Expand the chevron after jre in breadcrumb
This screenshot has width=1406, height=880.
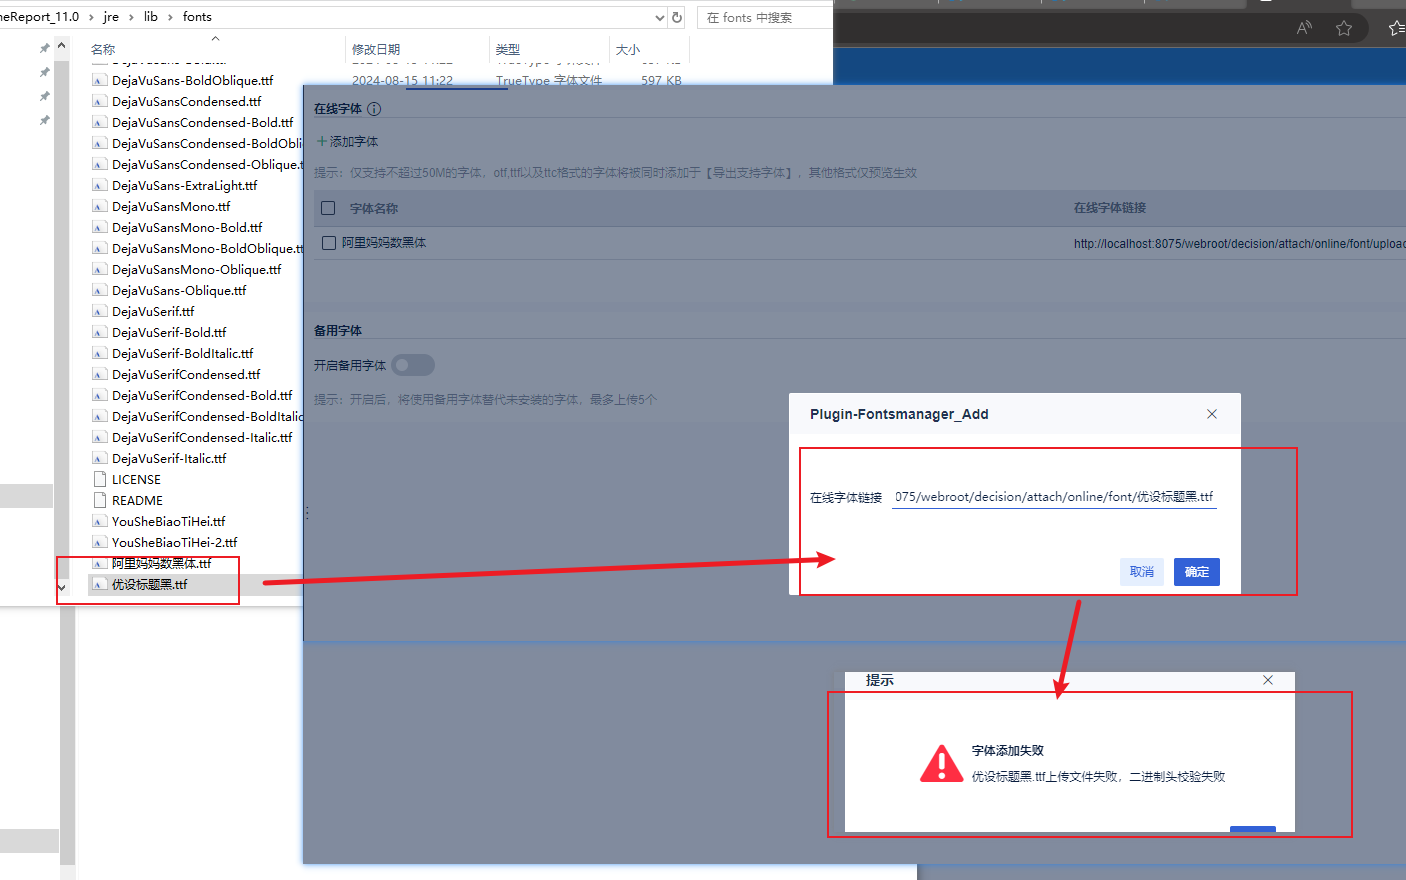pos(131,17)
